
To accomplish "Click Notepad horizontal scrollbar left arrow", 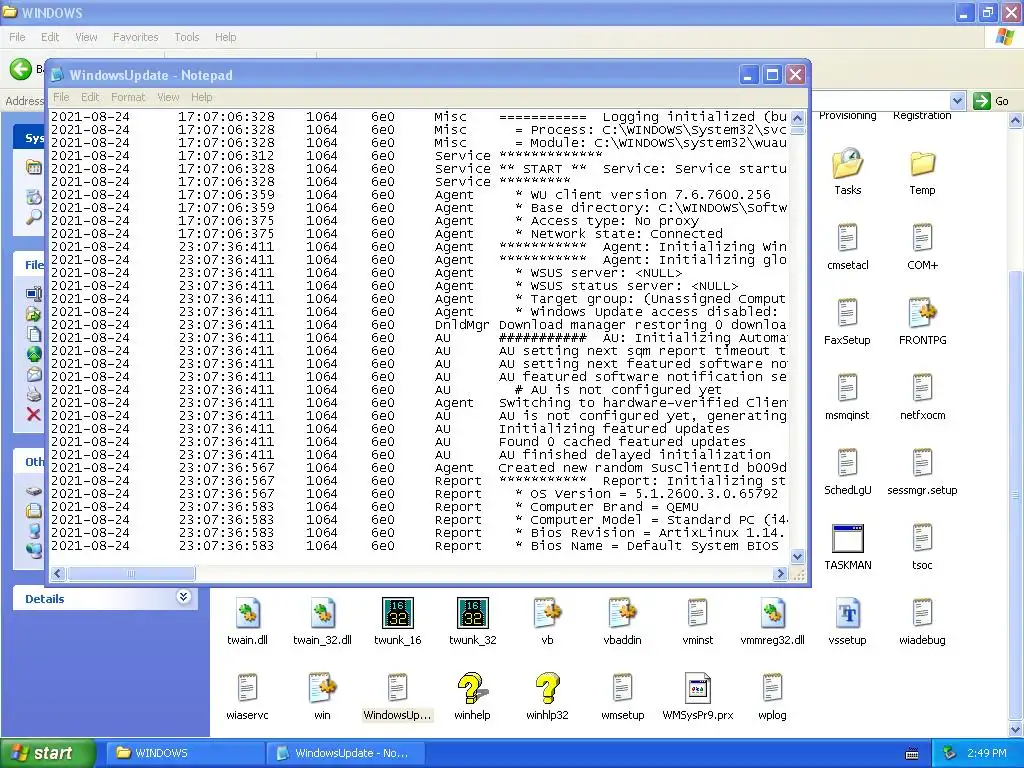I will pos(58,573).
